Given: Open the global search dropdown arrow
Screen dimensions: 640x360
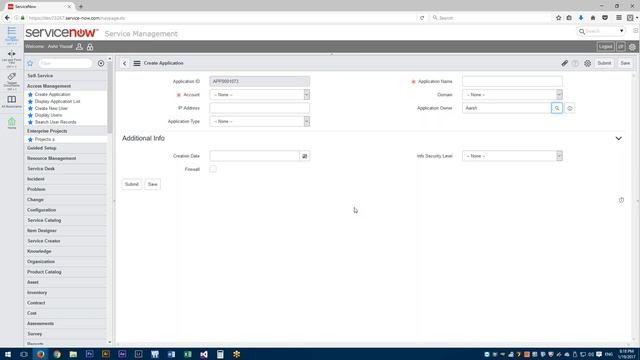Looking at the screenshot, I should coord(622,31).
